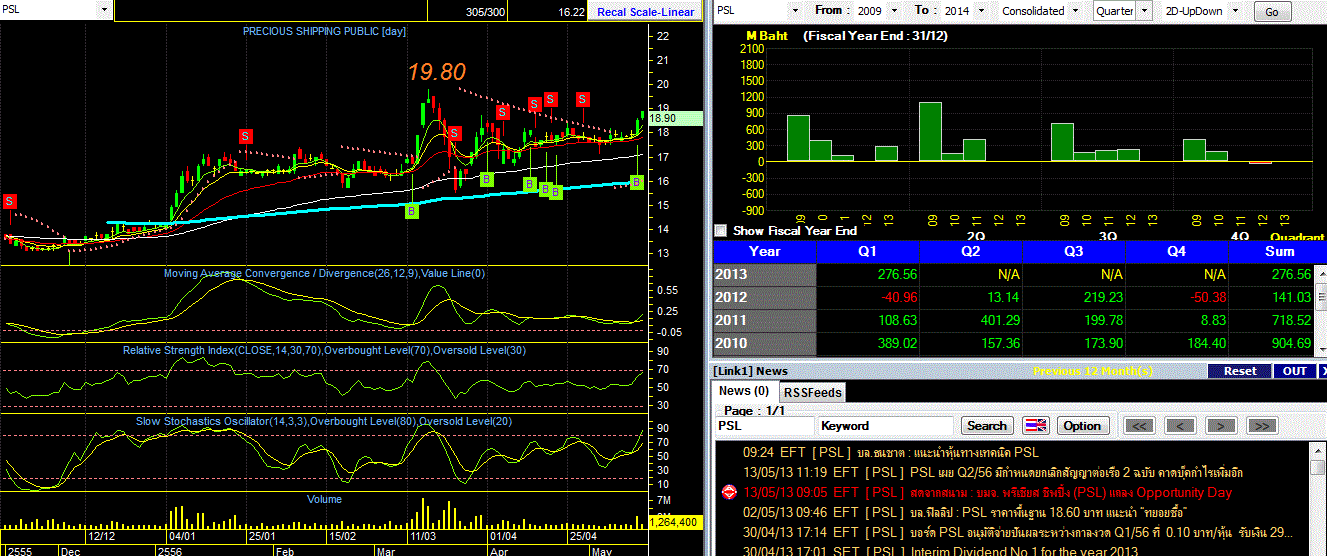1327x556 pixels.
Task: Click the PRECIOUS SHIPPING PUBLIC [day] chart title
Action: 325,32
